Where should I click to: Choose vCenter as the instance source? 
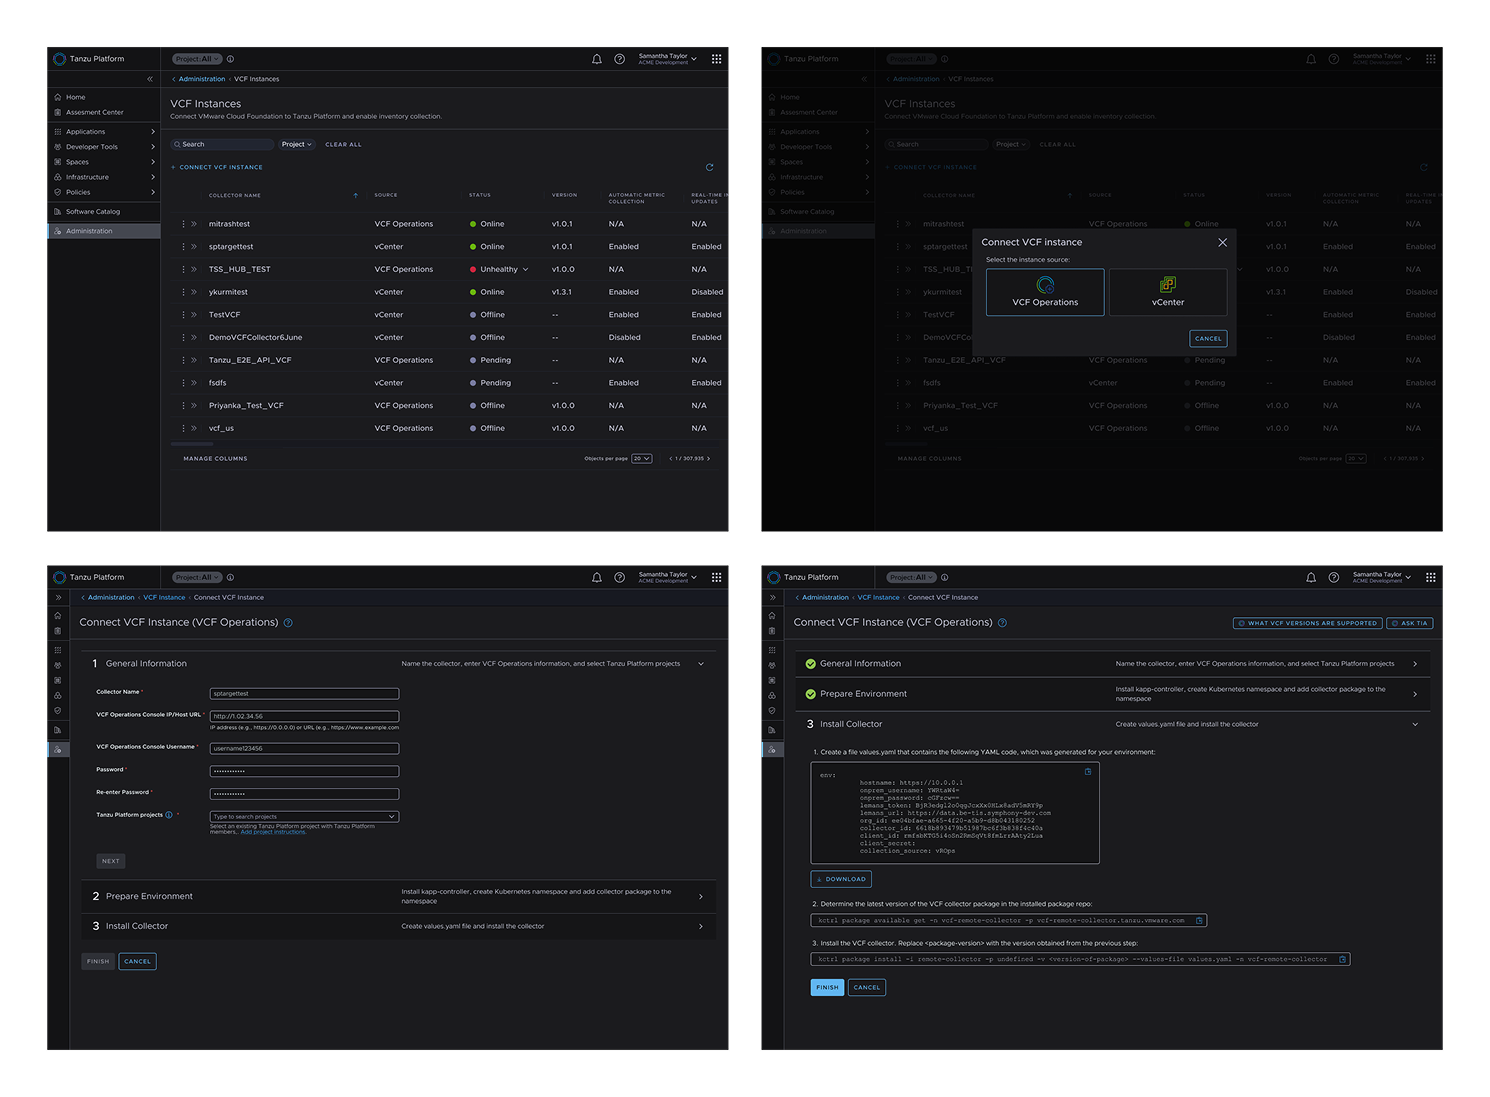1168,292
